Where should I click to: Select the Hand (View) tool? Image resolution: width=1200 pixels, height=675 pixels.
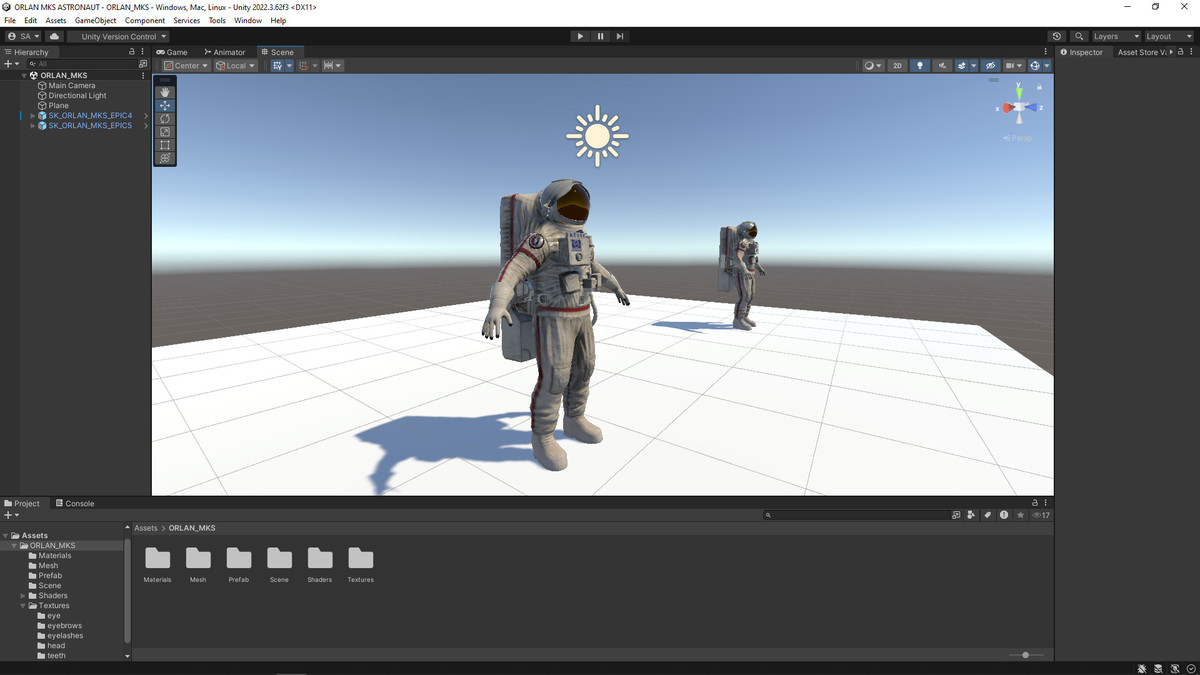165,92
